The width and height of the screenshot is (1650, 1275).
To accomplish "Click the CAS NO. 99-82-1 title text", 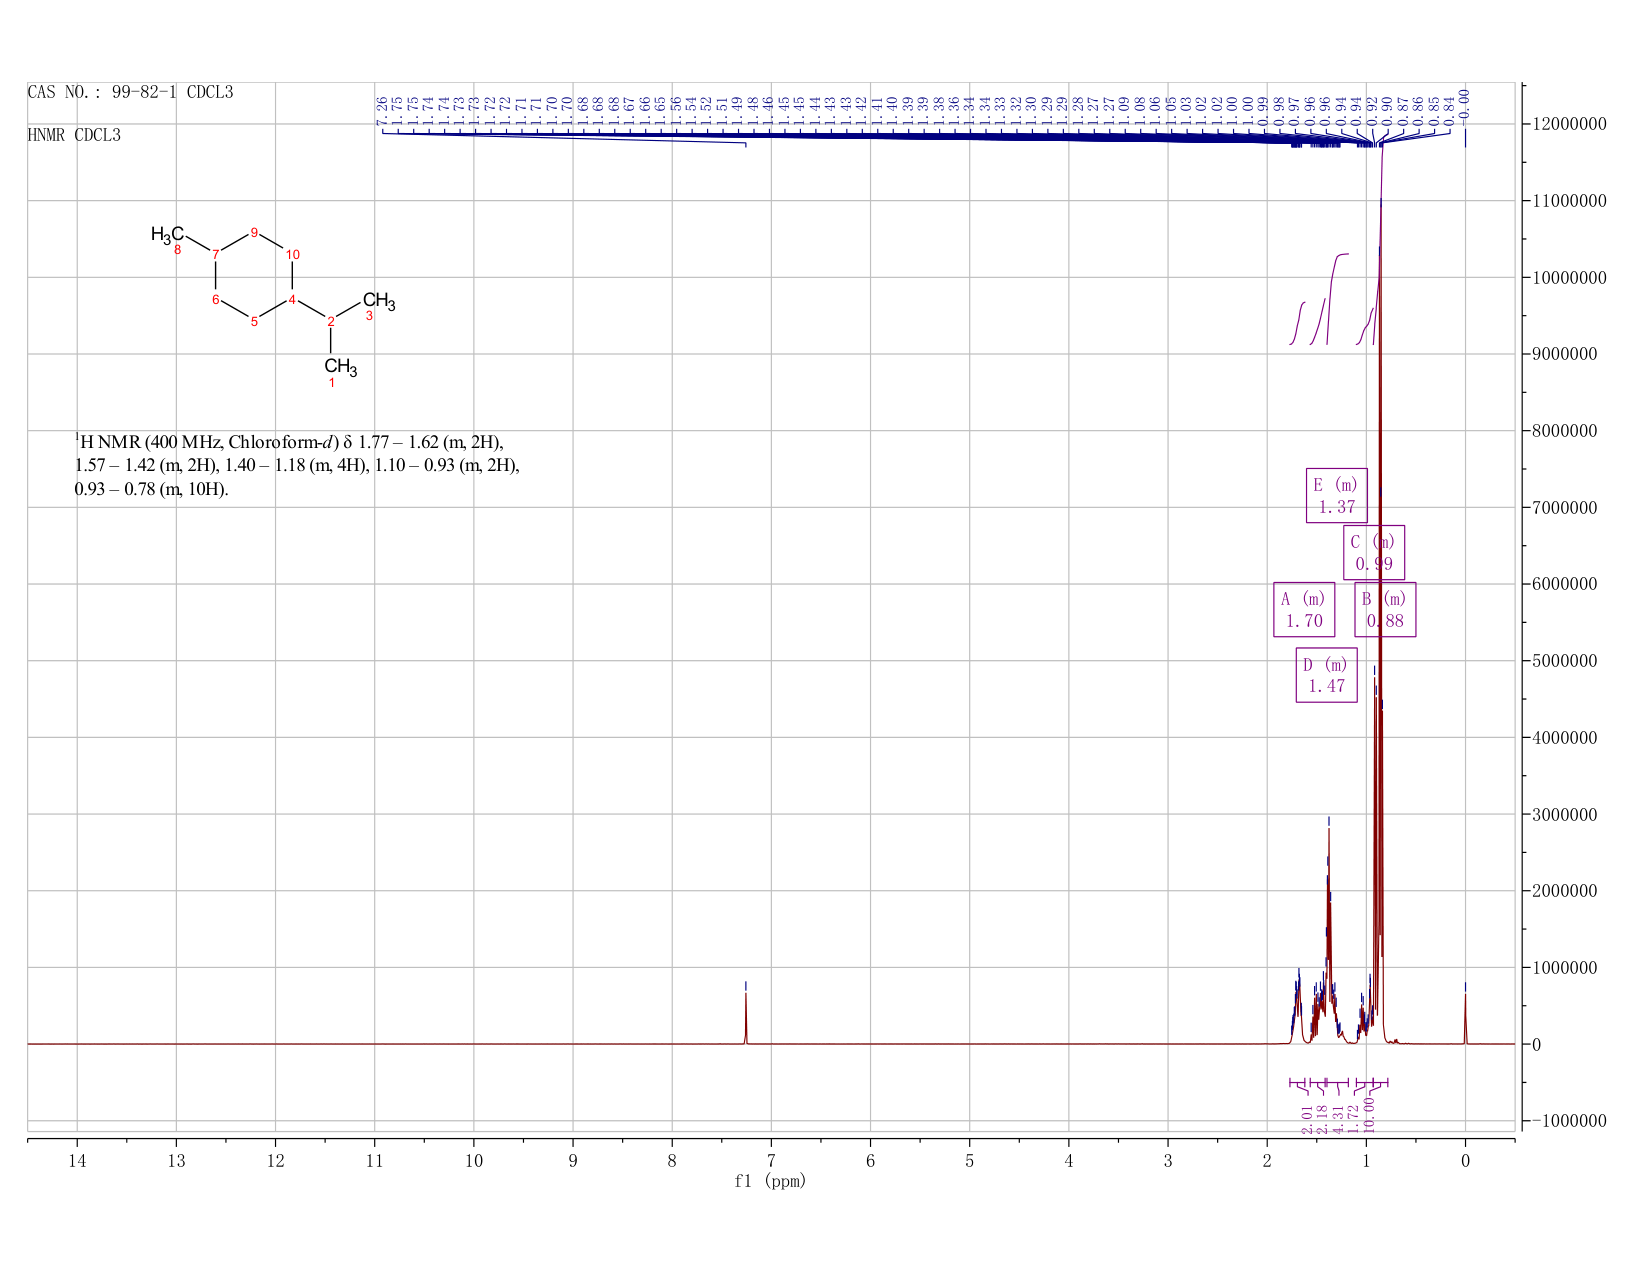I will 130,92.
